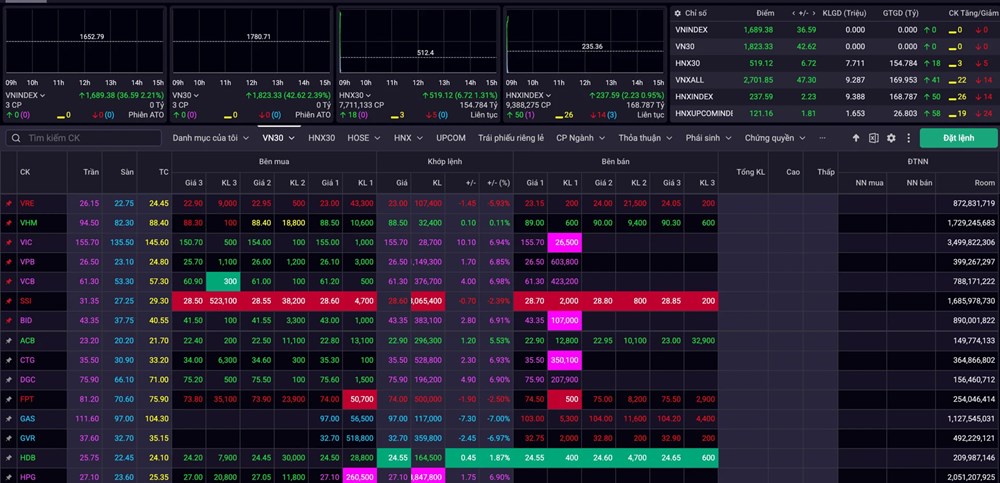Switch to the HNX30 tab
Screen dimensions: 1000x483
(x=321, y=137)
